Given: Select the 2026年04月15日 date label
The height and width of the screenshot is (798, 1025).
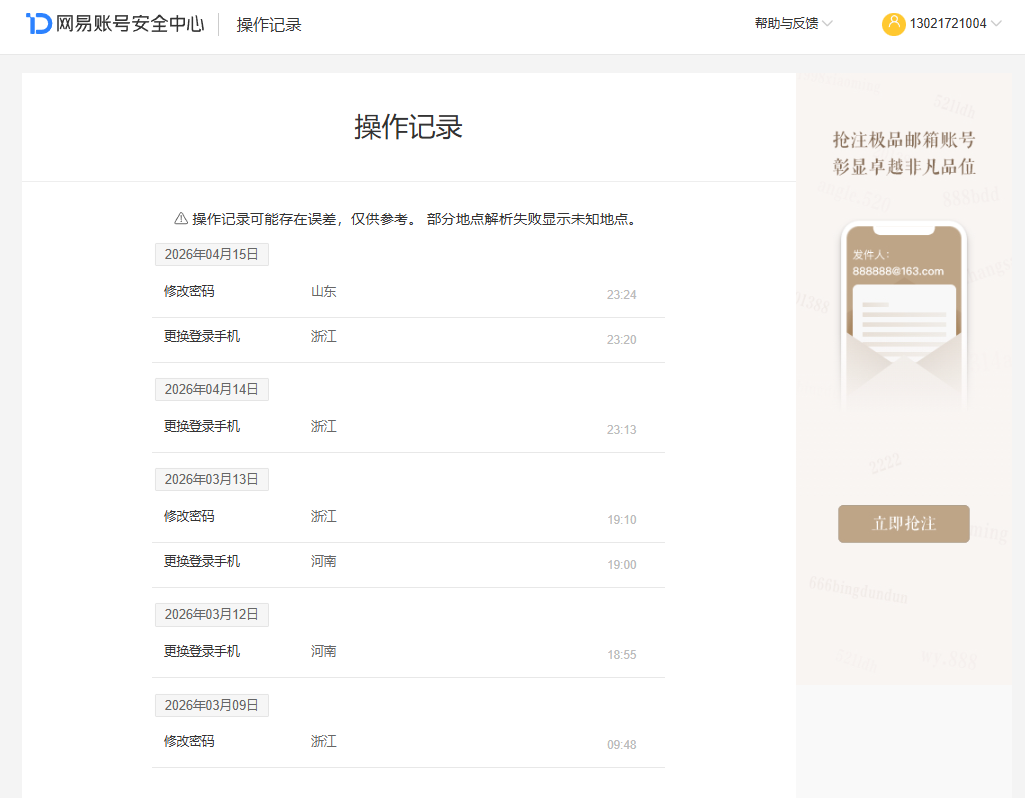Looking at the screenshot, I should coord(212,254).
